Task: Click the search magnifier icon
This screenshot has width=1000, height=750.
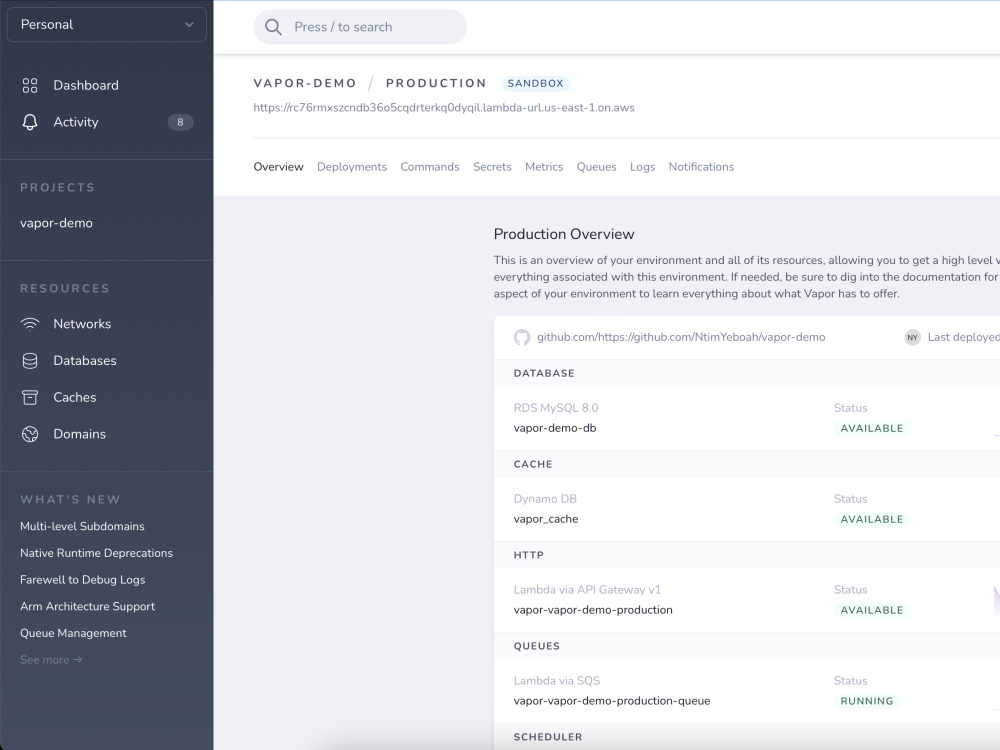Action: (x=273, y=27)
